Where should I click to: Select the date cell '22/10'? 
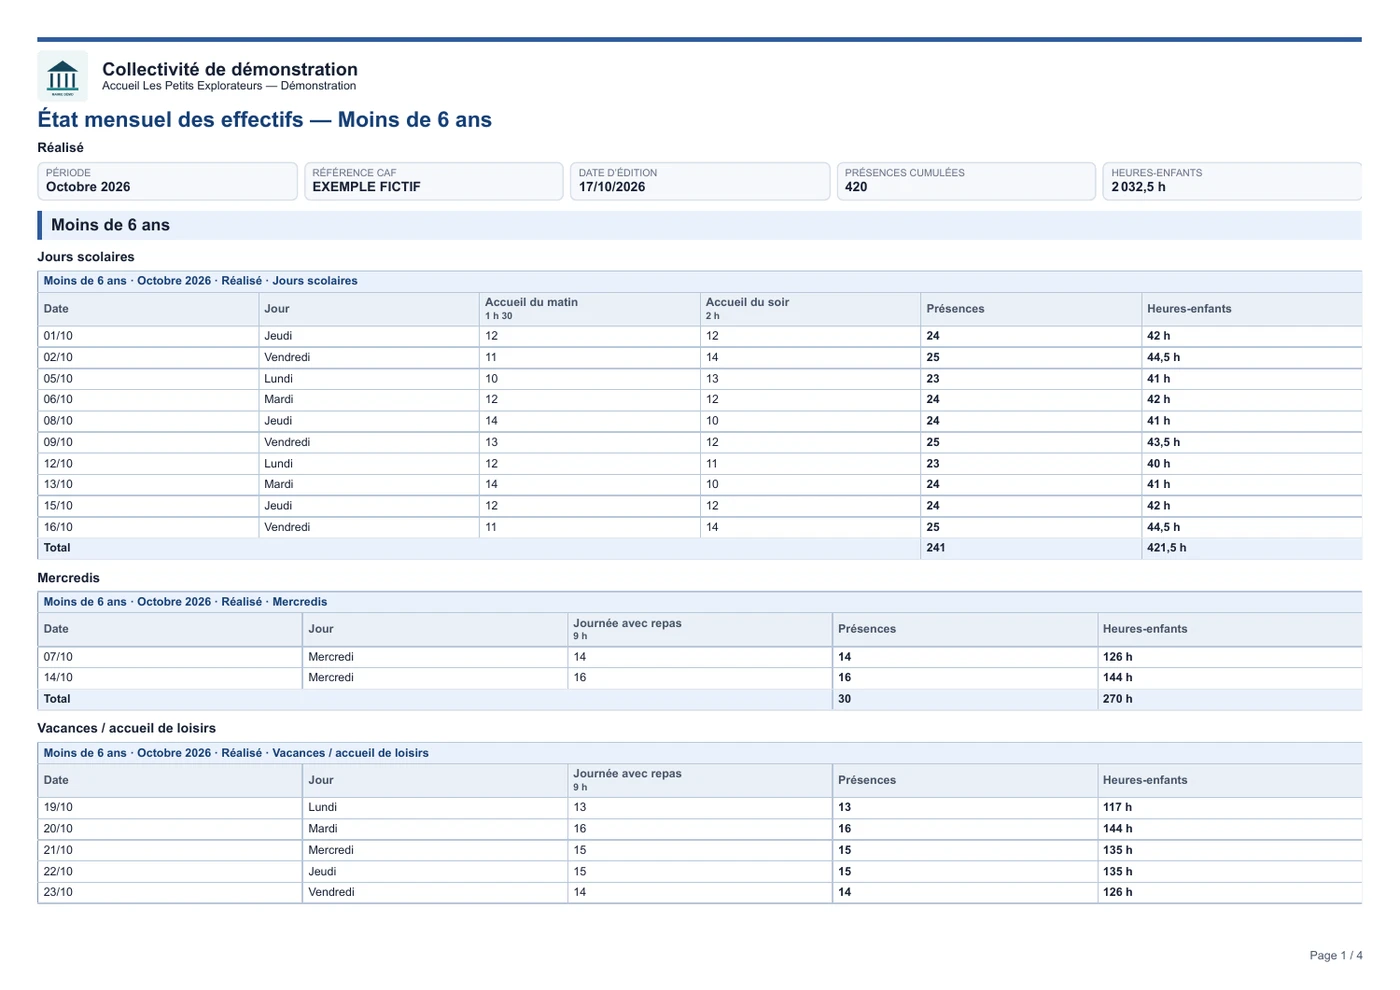pos(170,872)
